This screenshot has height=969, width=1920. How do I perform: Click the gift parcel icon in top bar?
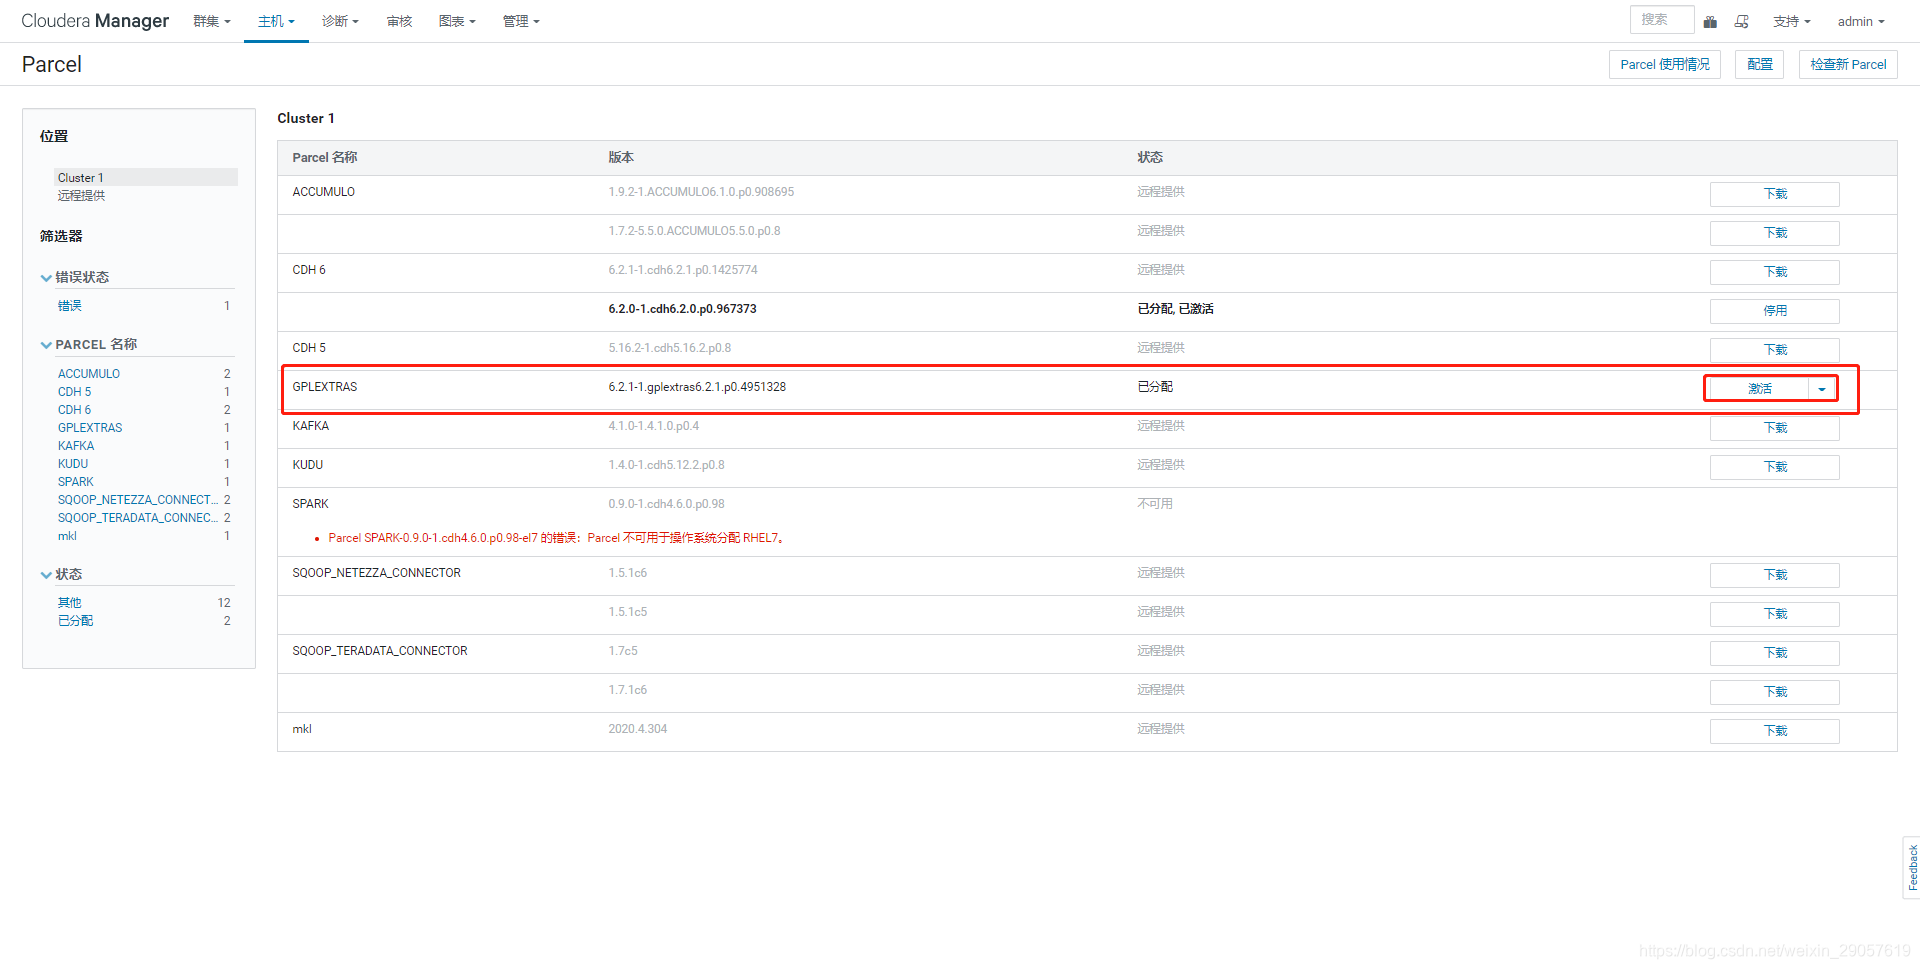(x=1710, y=21)
